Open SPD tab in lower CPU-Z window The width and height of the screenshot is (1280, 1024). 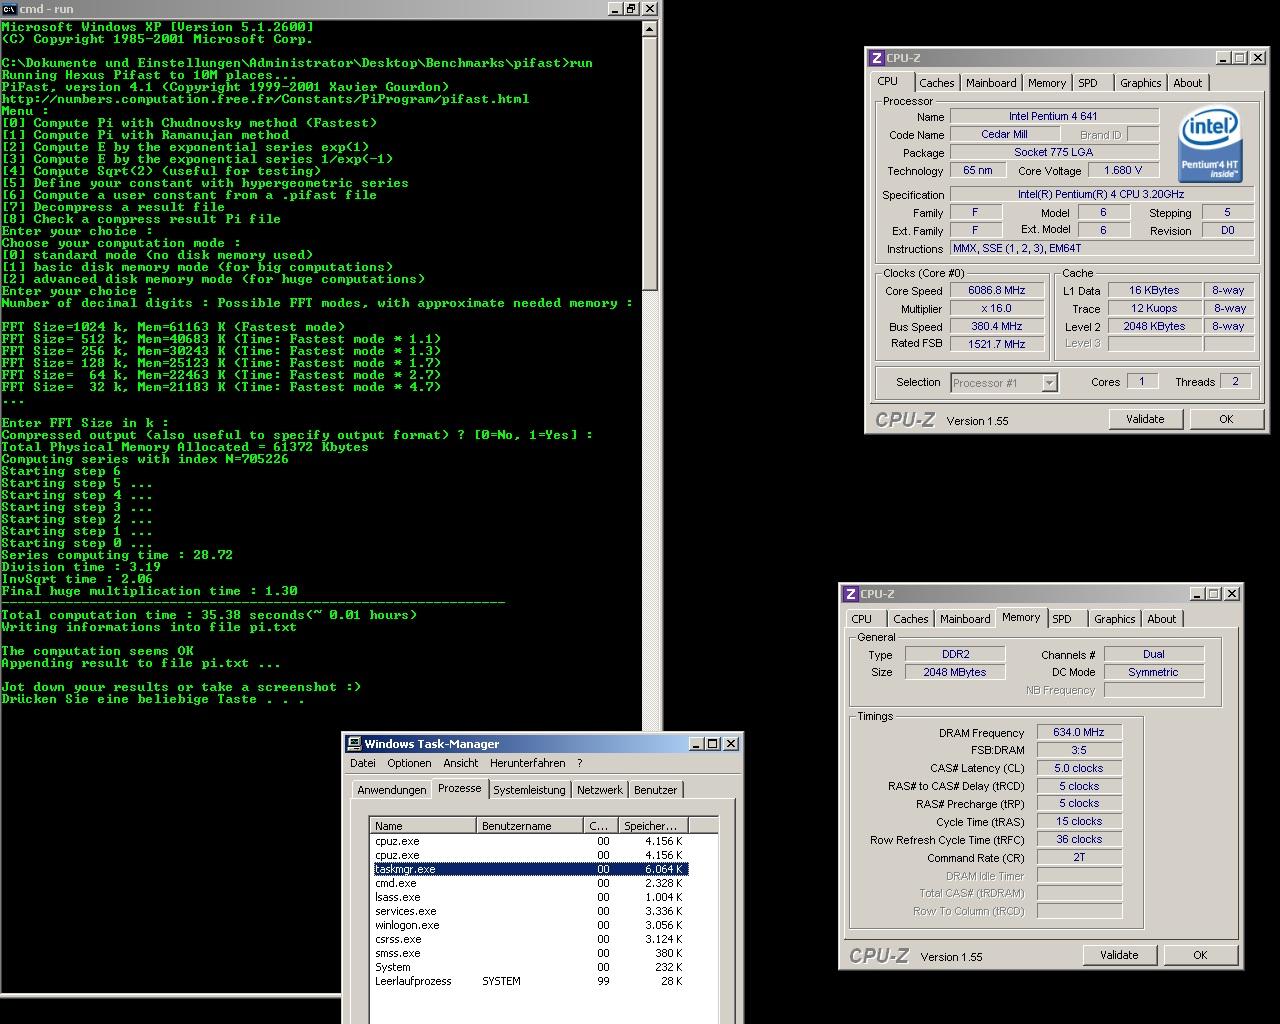pyautogui.click(x=1062, y=619)
